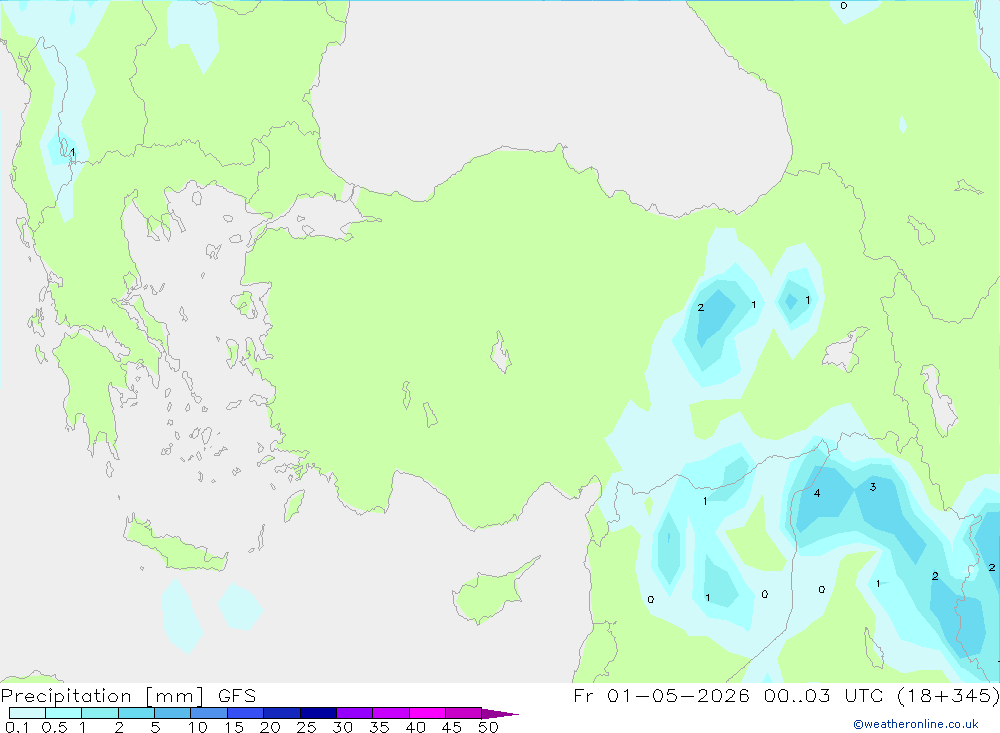This screenshot has width=1000, height=733.
Task: Click the '0.1' legend scale label
Action: [x=17, y=727]
